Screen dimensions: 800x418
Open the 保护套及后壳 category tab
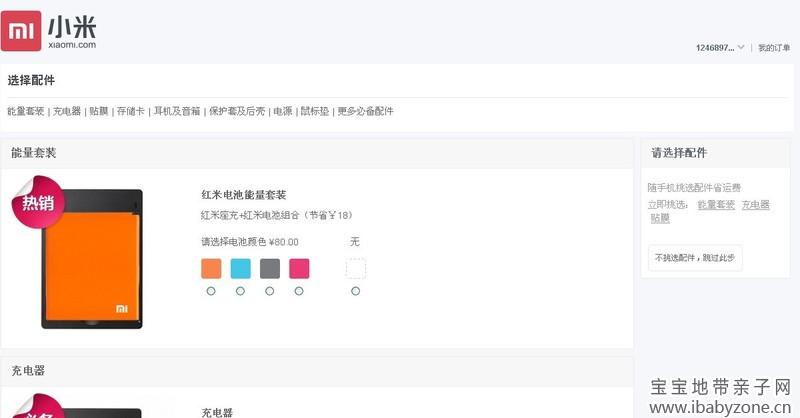point(237,111)
